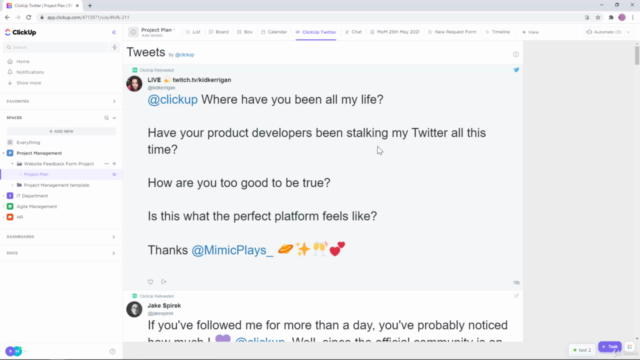Image resolution: width=640 pixels, height=360 pixels.
Task: Open help via the question mark icon
Action: 112,351
